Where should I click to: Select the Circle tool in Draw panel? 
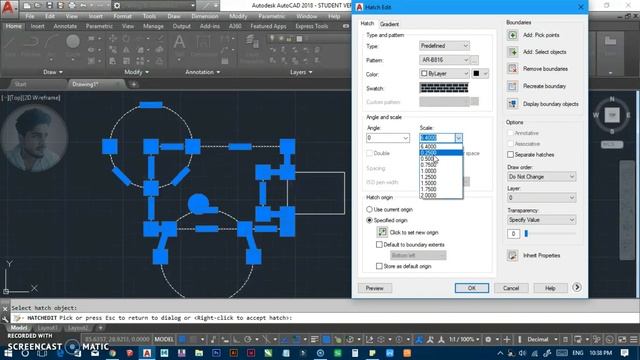(x=73, y=42)
